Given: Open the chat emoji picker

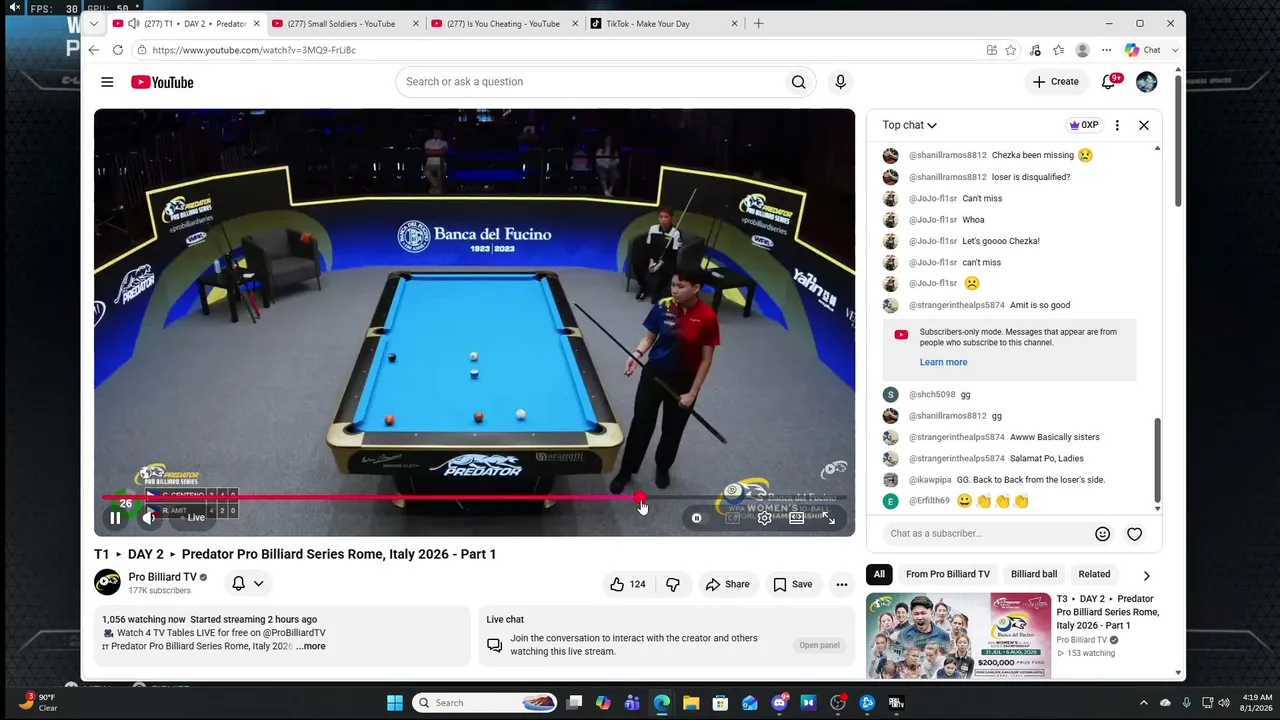Looking at the screenshot, I should pyautogui.click(x=1102, y=534).
